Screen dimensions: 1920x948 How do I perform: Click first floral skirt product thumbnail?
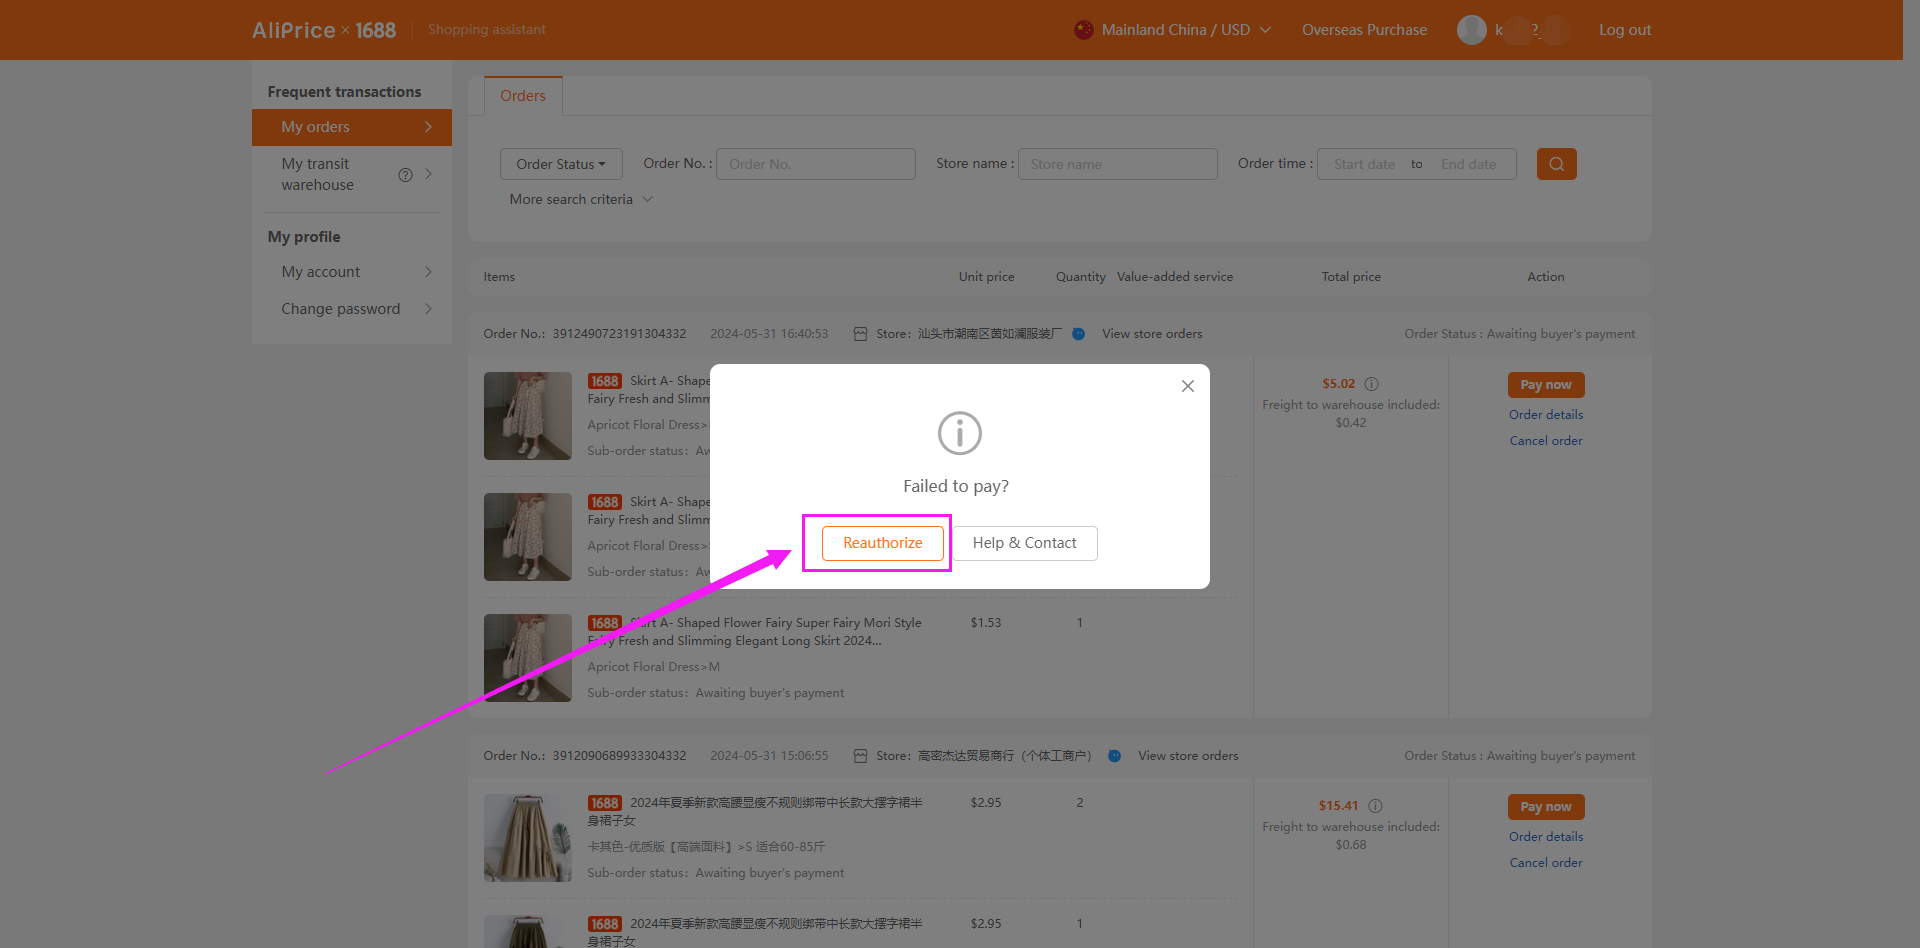(528, 416)
